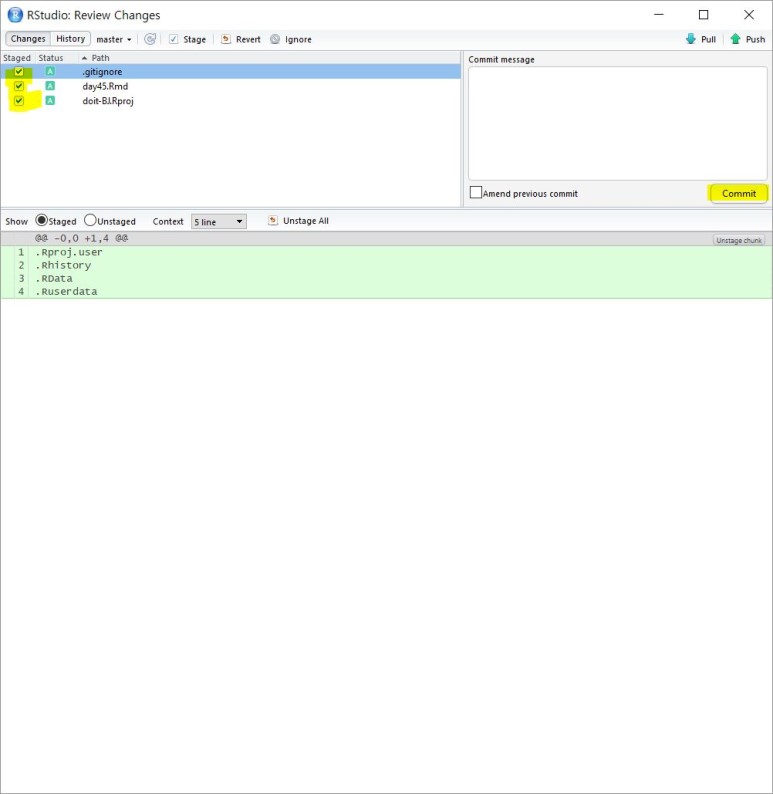Click the status icon for day45.Rmd
The width and height of the screenshot is (773, 794).
[50, 86]
